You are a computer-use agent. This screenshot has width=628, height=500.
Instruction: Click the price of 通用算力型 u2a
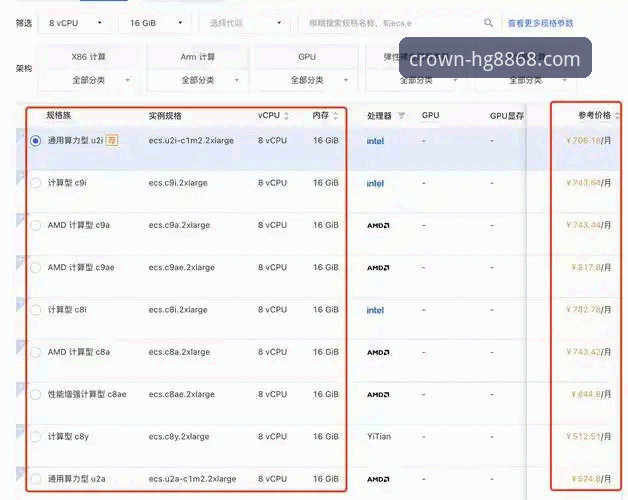591,479
